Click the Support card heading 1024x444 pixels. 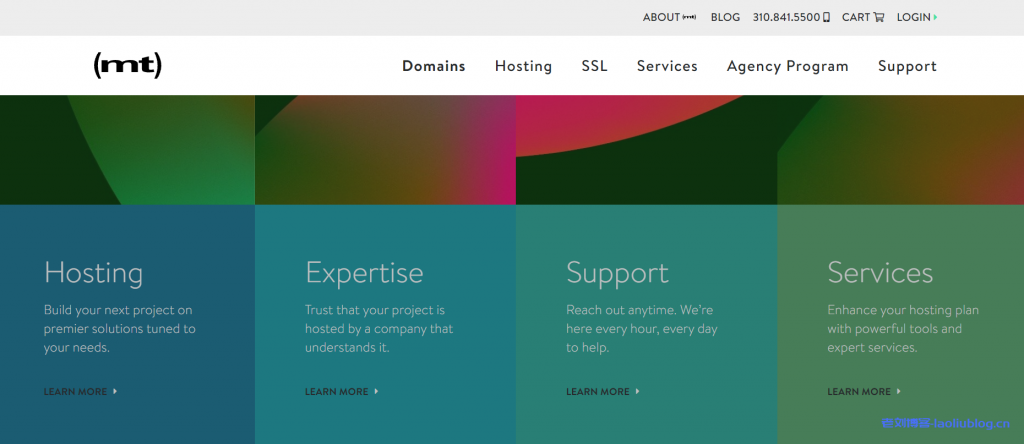coord(617,273)
